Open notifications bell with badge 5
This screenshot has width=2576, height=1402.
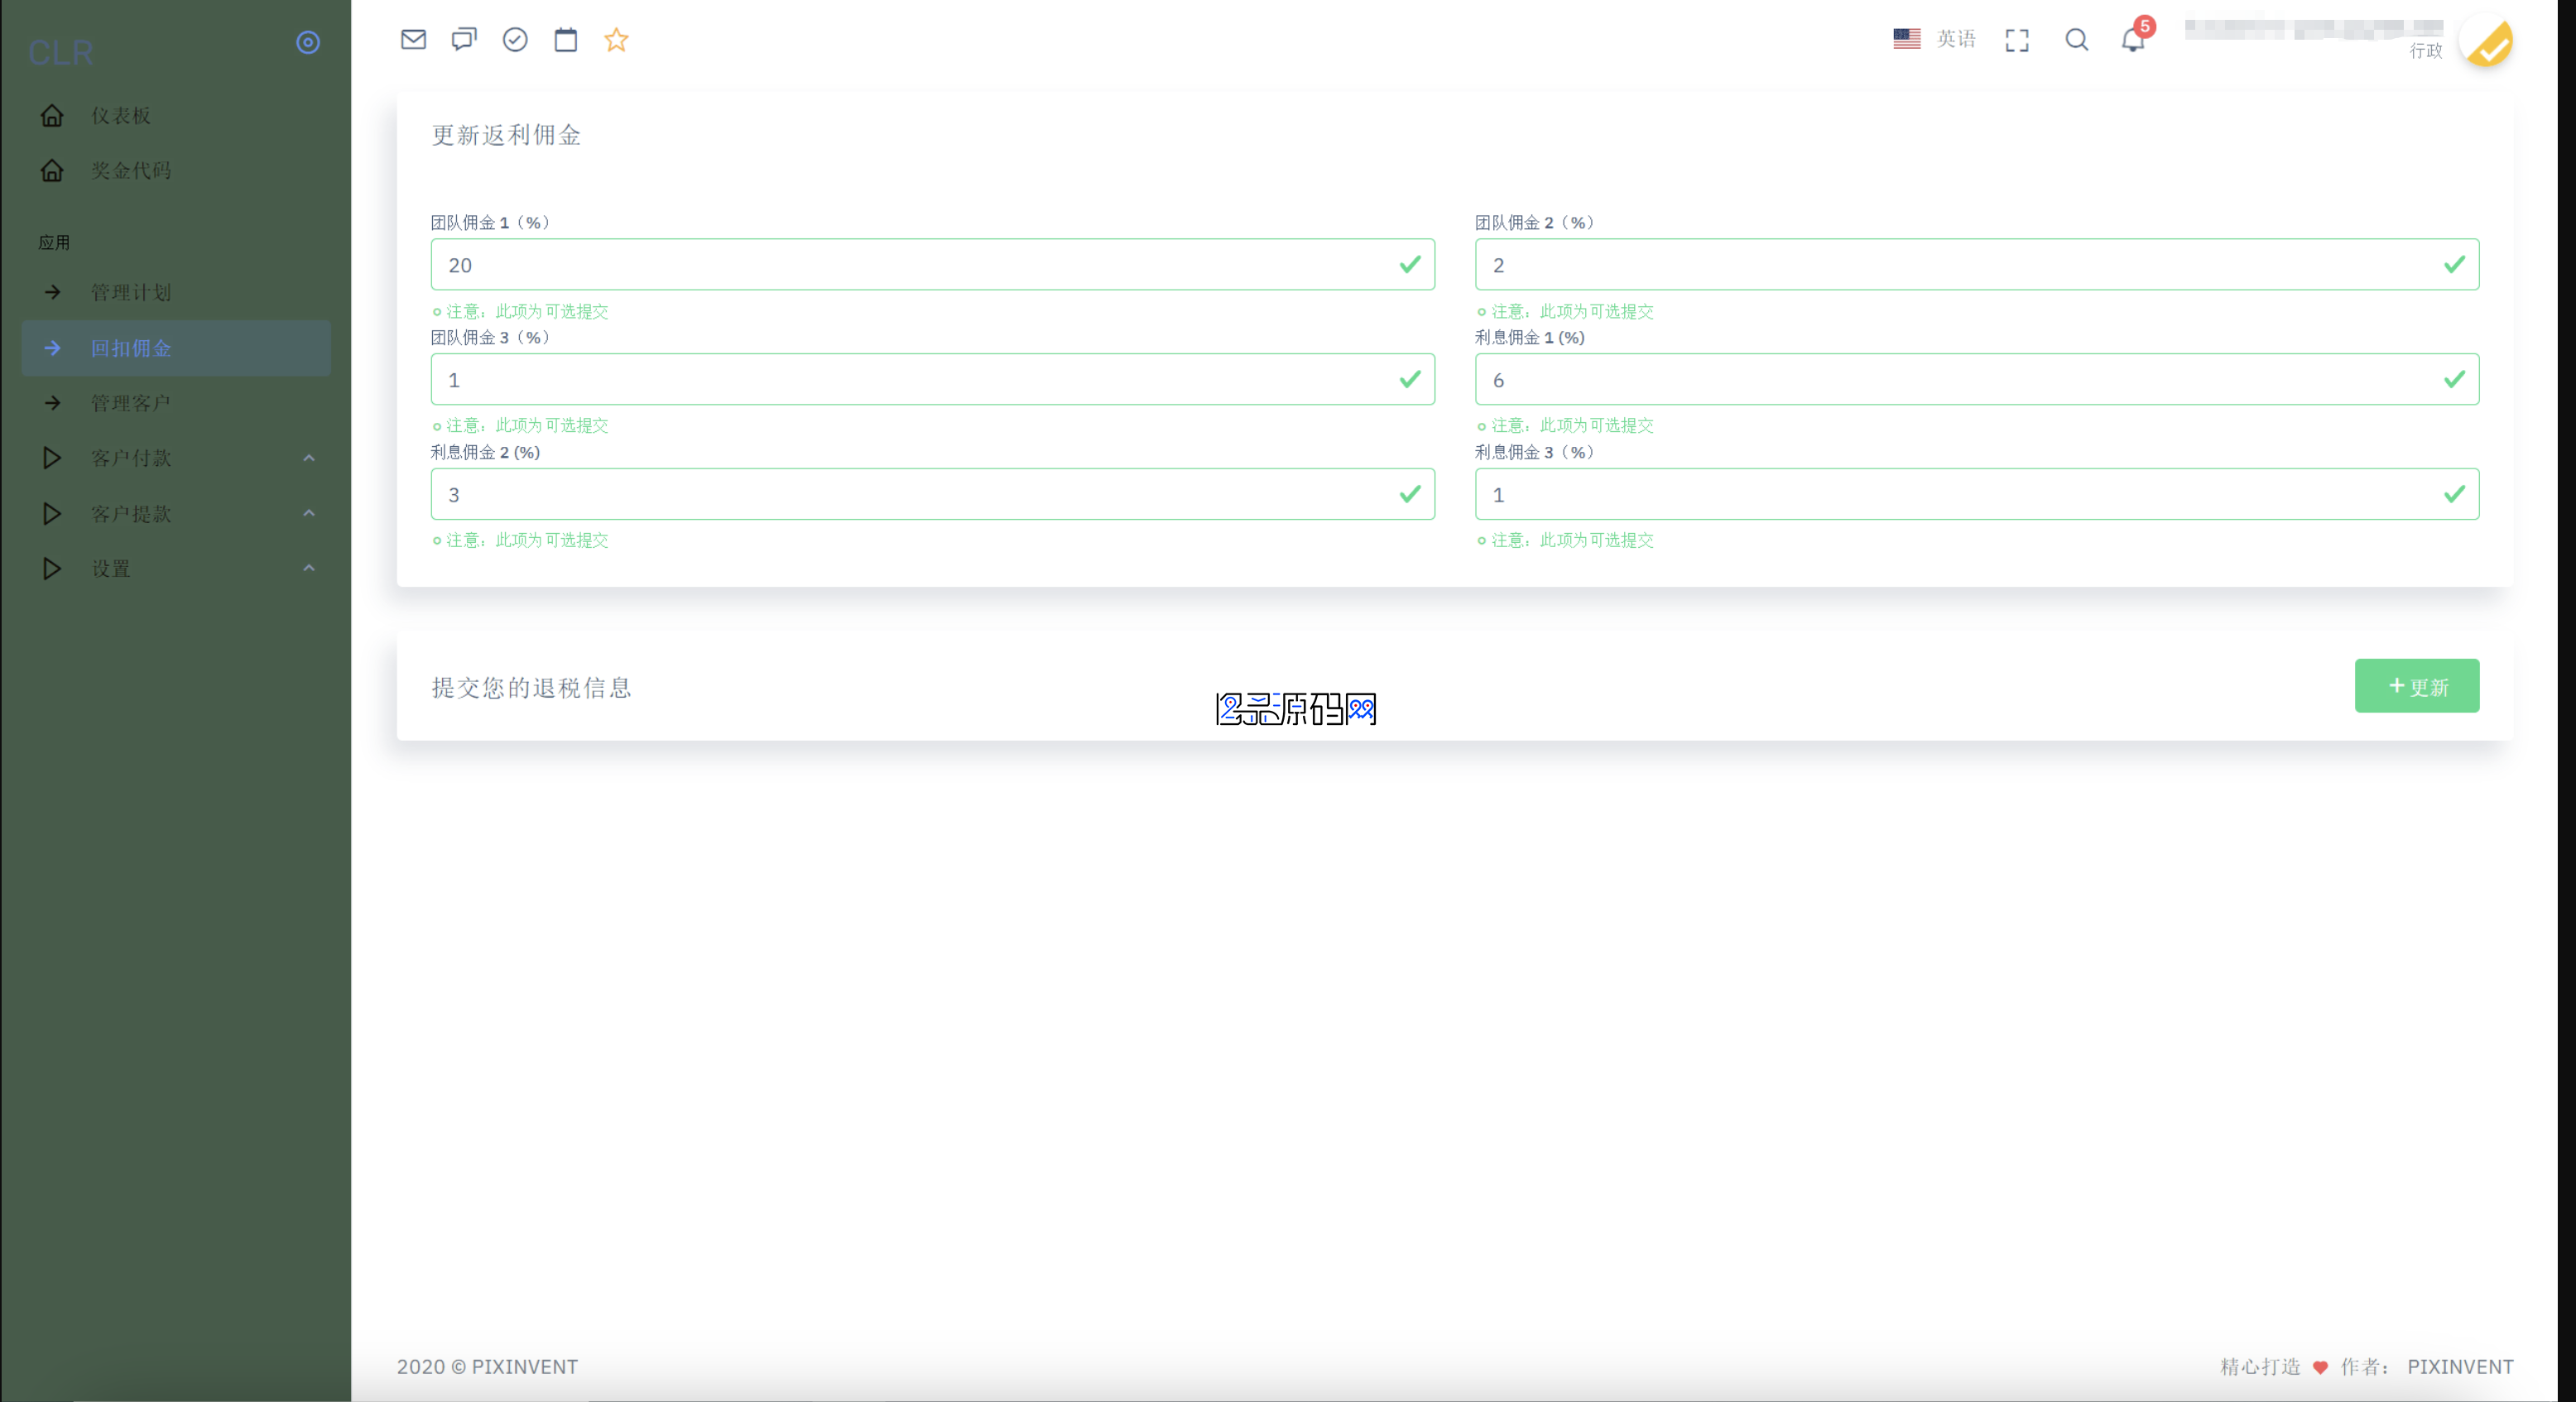click(x=2133, y=38)
